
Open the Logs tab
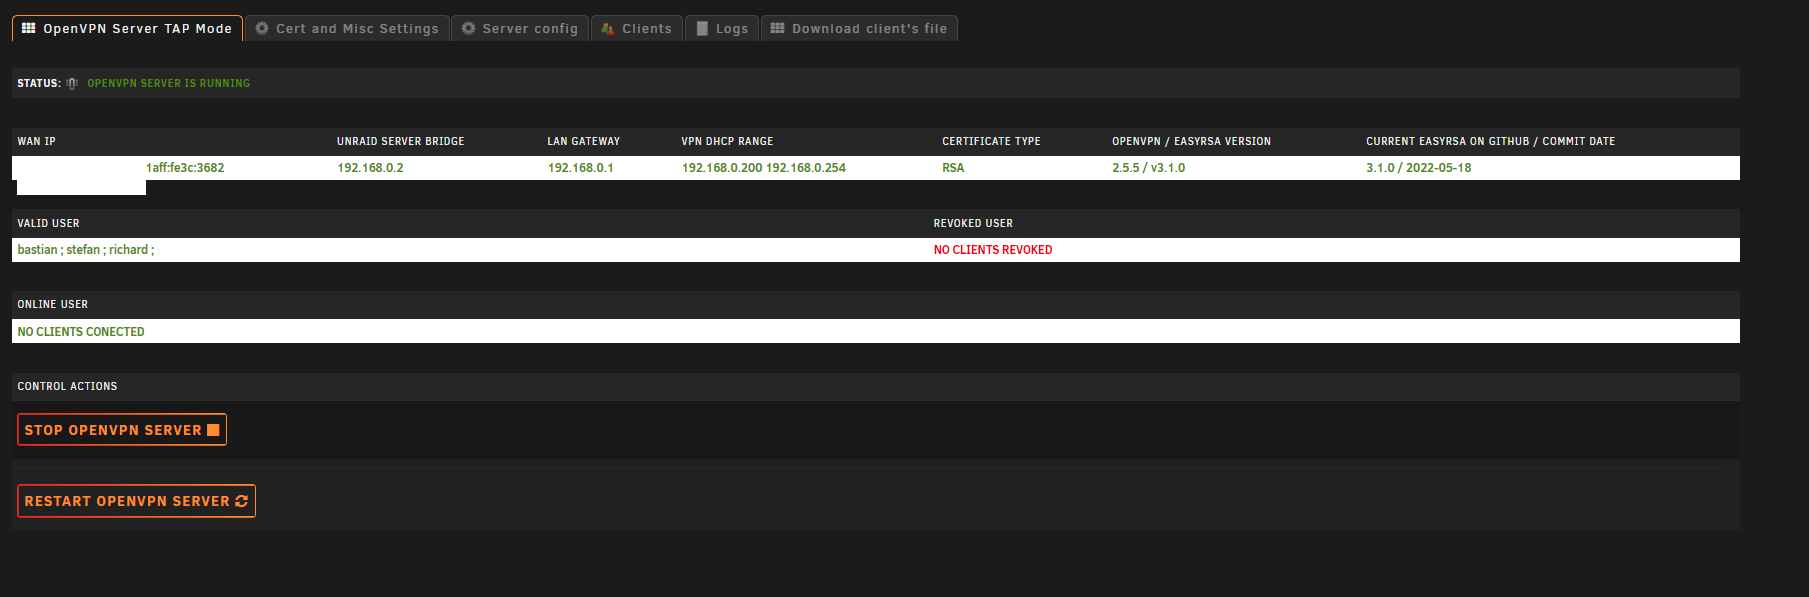(722, 28)
